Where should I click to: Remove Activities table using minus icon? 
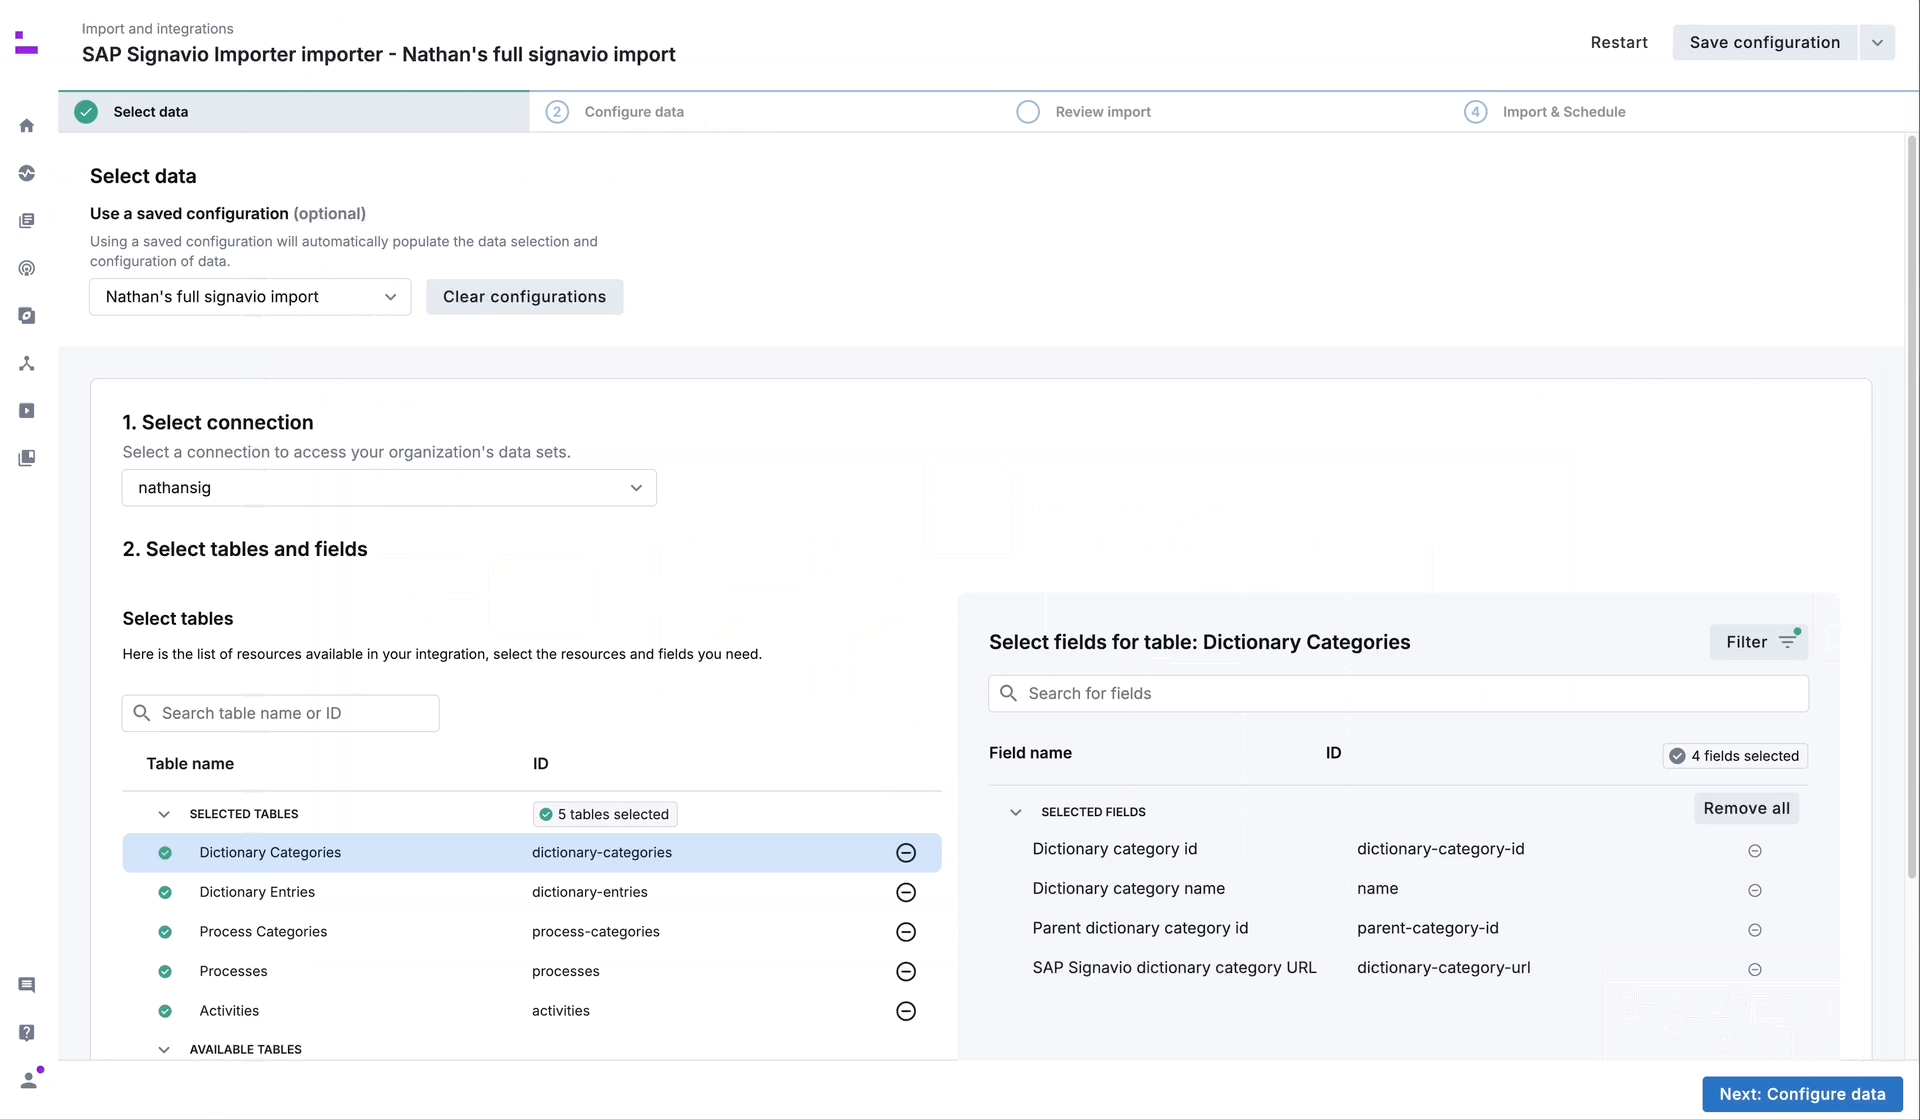click(x=906, y=1011)
